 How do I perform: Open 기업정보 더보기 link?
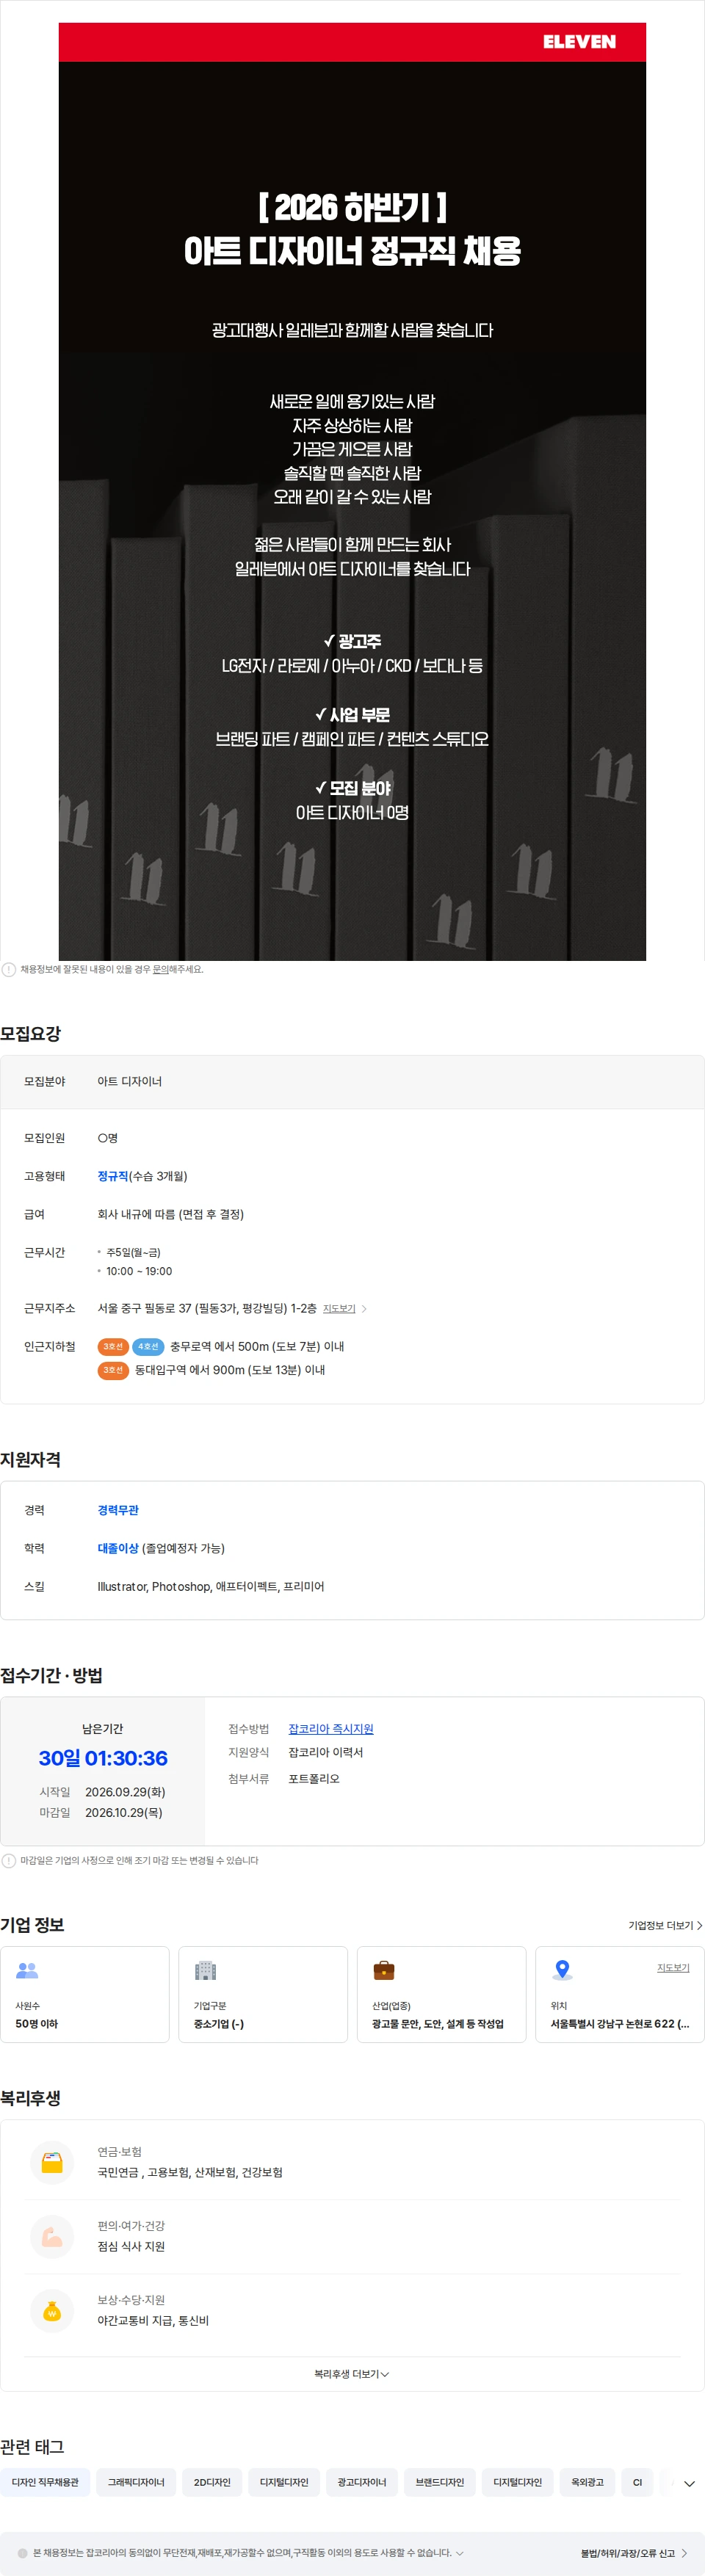665,1925
